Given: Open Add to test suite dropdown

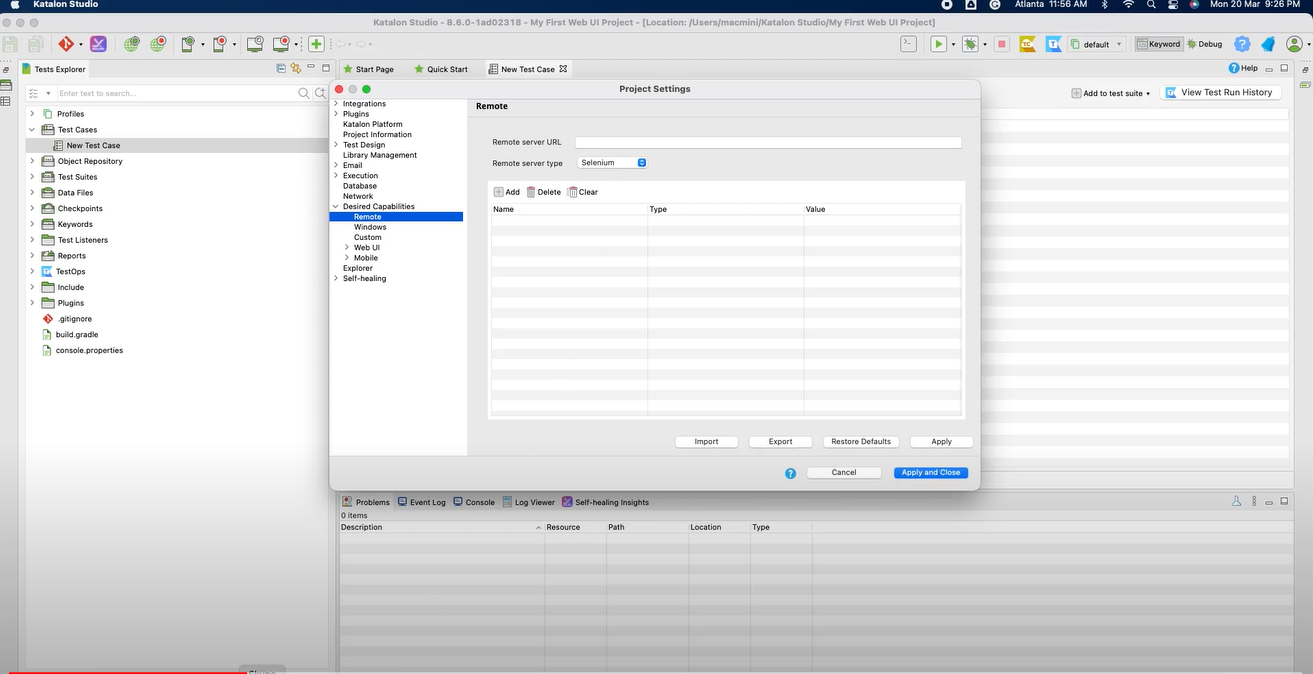Looking at the screenshot, I should coord(1111,93).
